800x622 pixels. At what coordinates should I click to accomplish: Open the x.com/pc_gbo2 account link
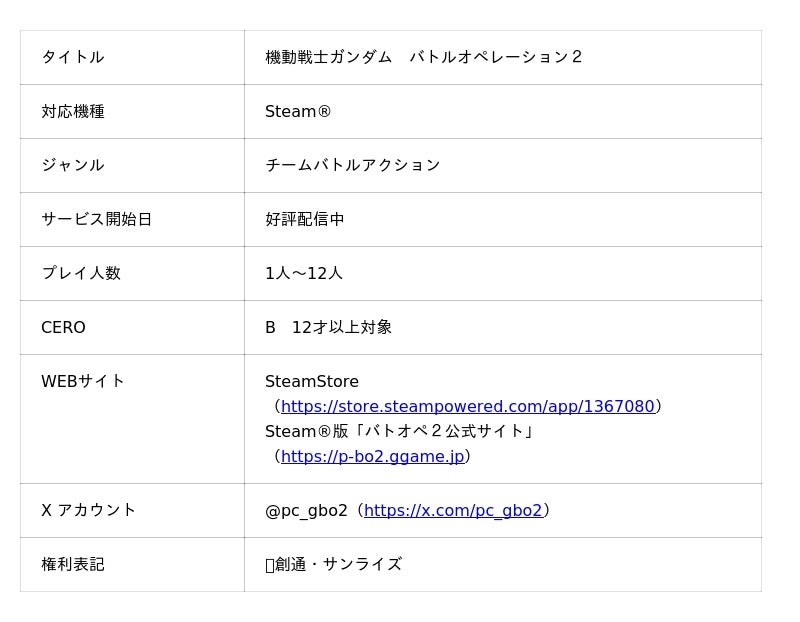click(453, 510)
